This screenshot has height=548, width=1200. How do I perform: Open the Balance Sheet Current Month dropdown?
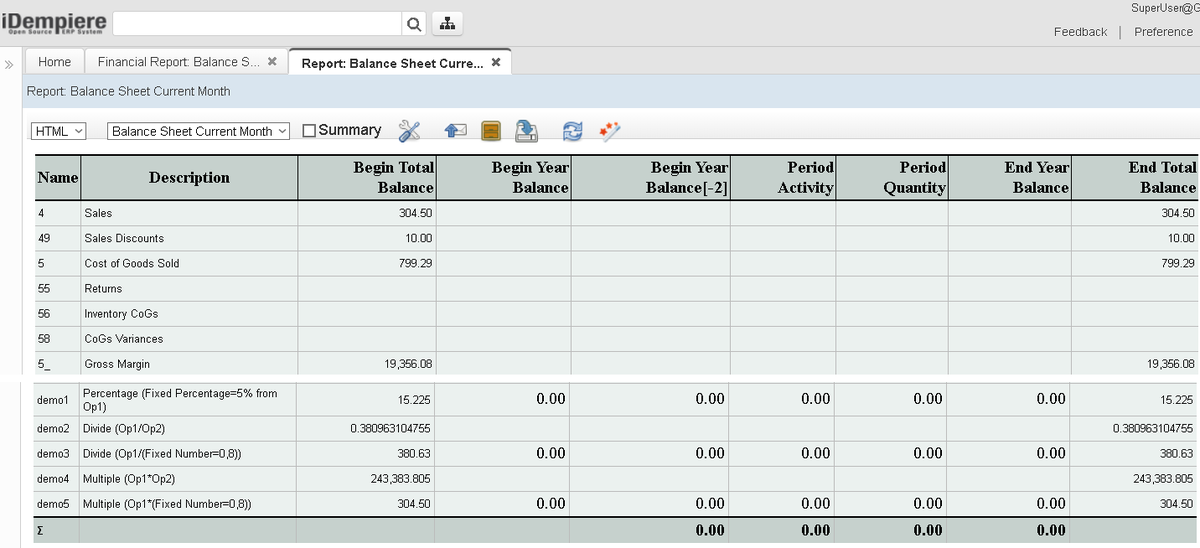tap(198, 131)
